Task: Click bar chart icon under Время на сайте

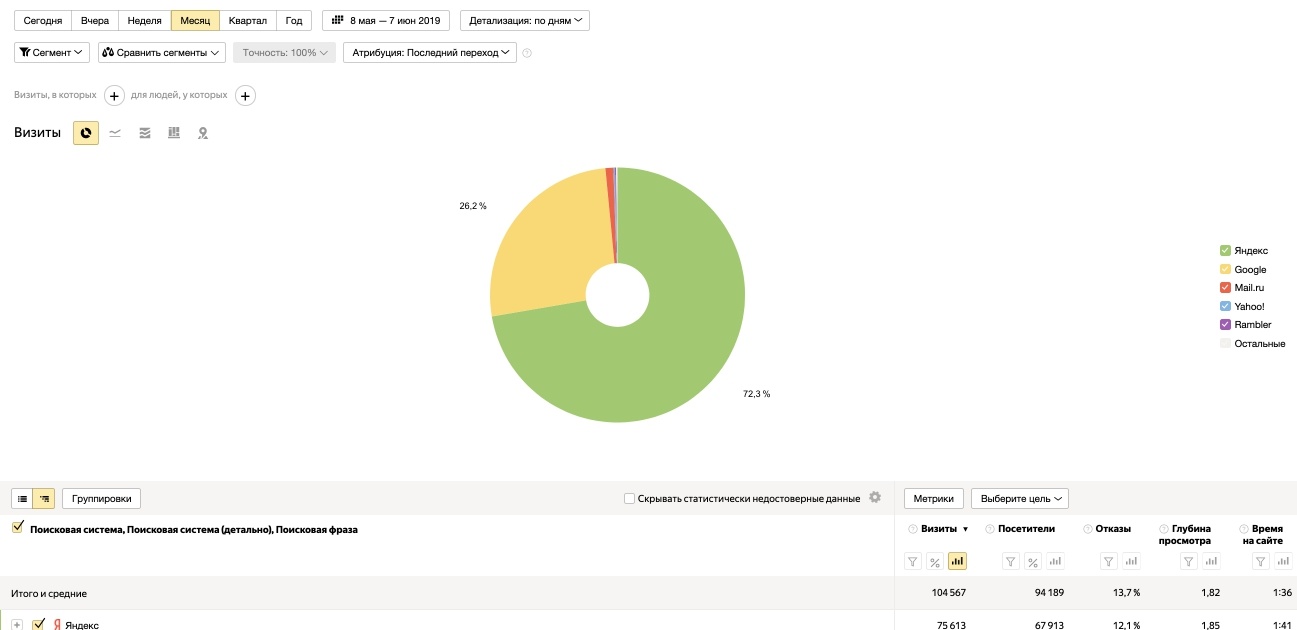Action: (x=1283, y=562)
